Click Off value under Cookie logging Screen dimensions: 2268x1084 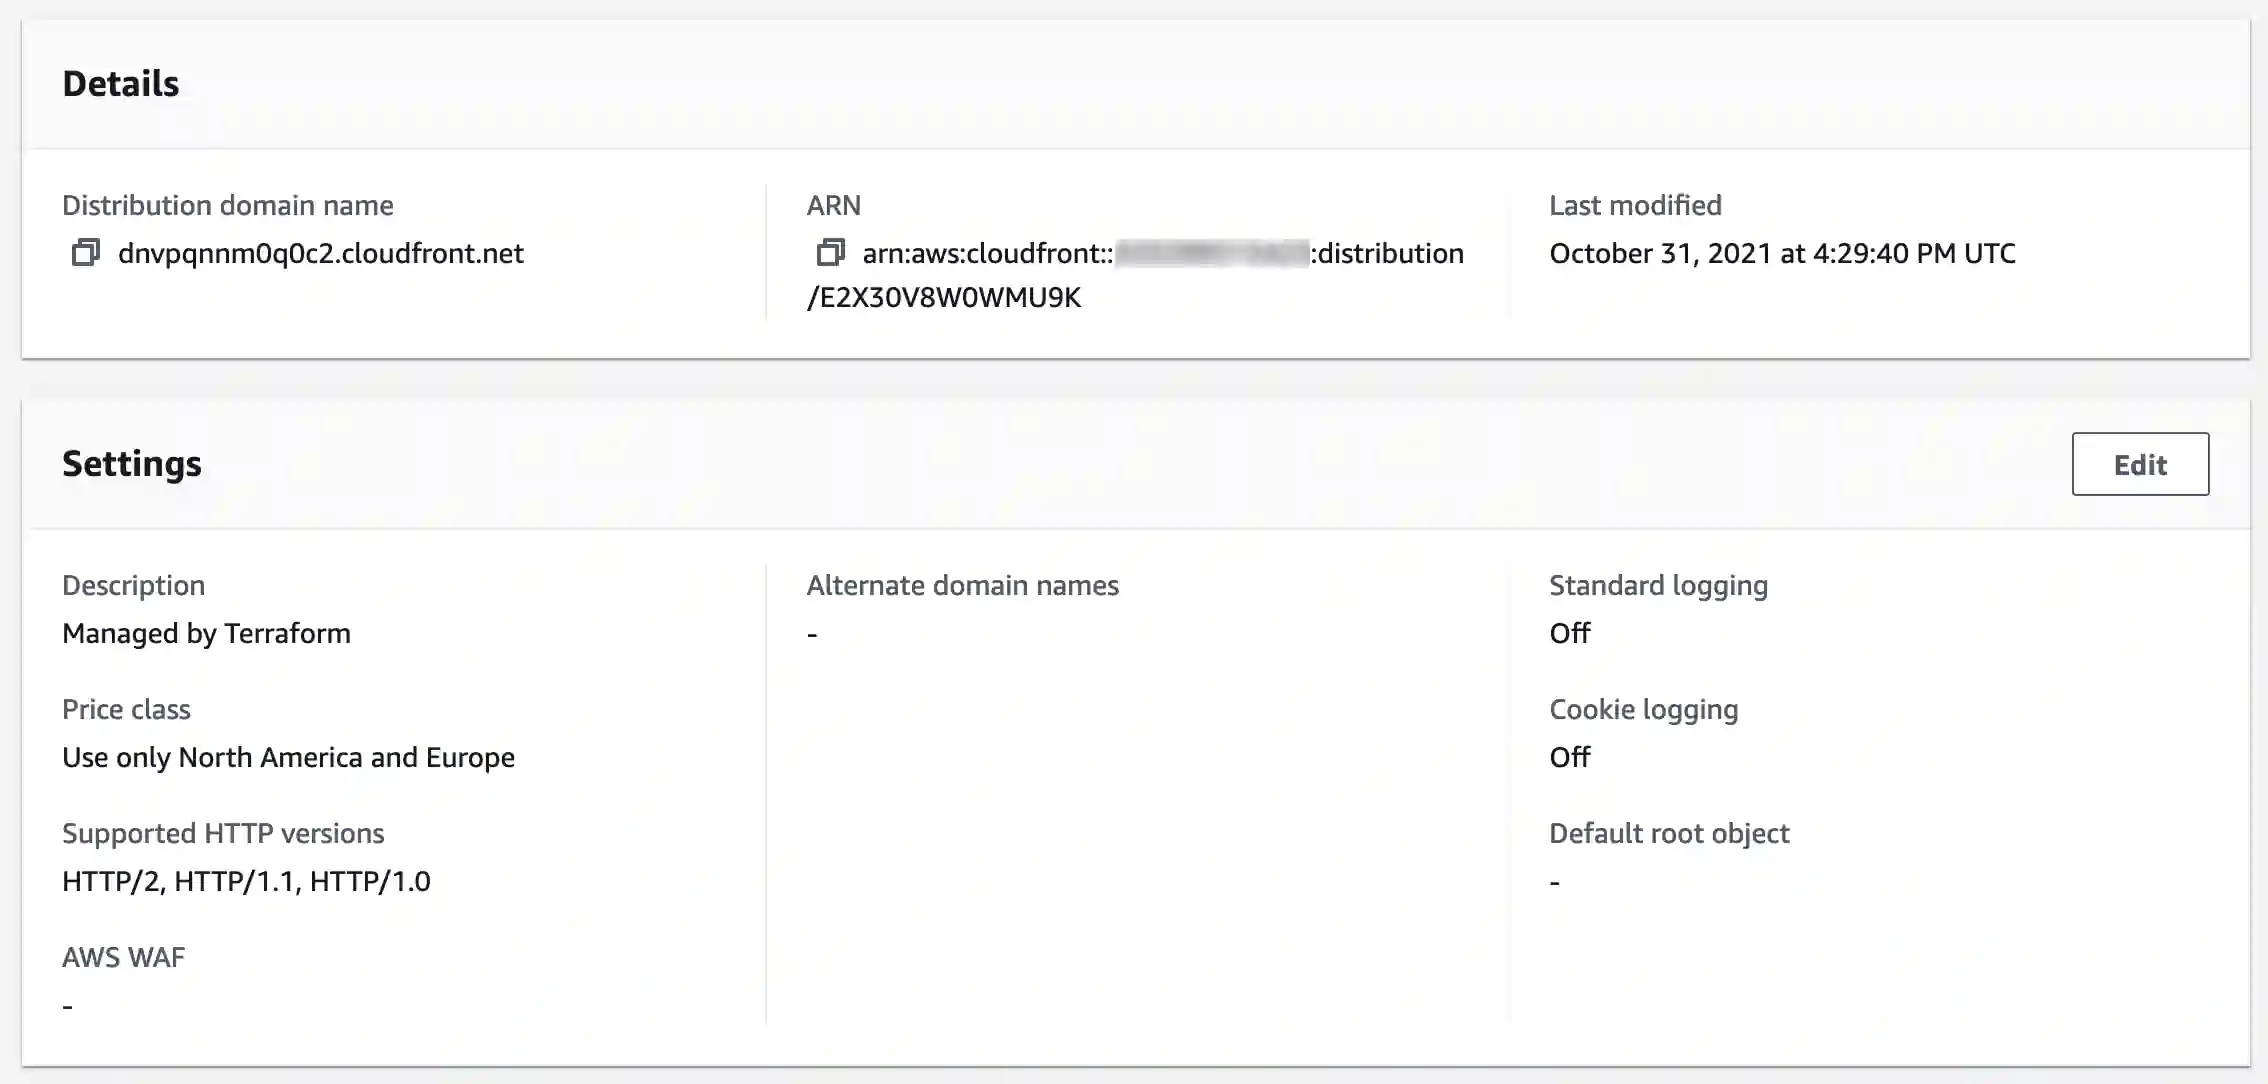point(1569,757)
